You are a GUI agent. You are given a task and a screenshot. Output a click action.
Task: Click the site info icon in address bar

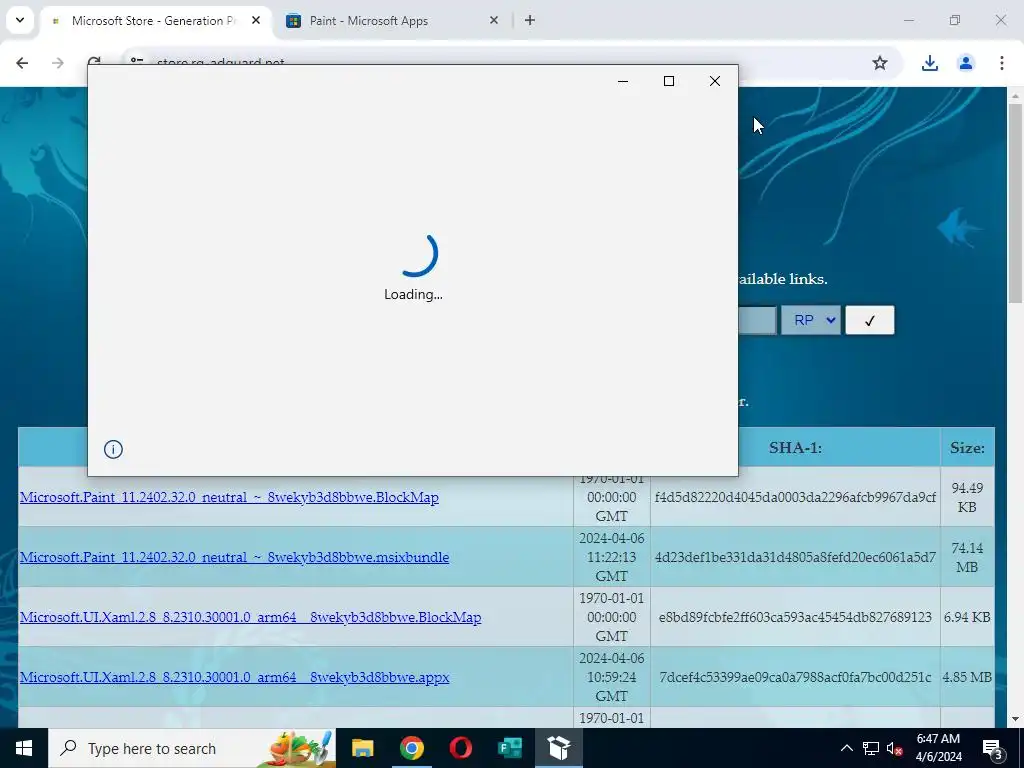pos(136,61)
